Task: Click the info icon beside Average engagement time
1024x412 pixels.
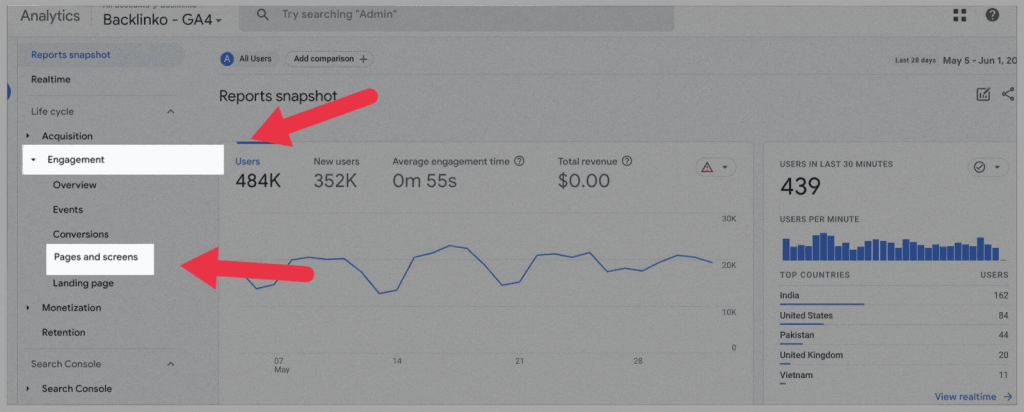Action: click(x=519, y=161)
